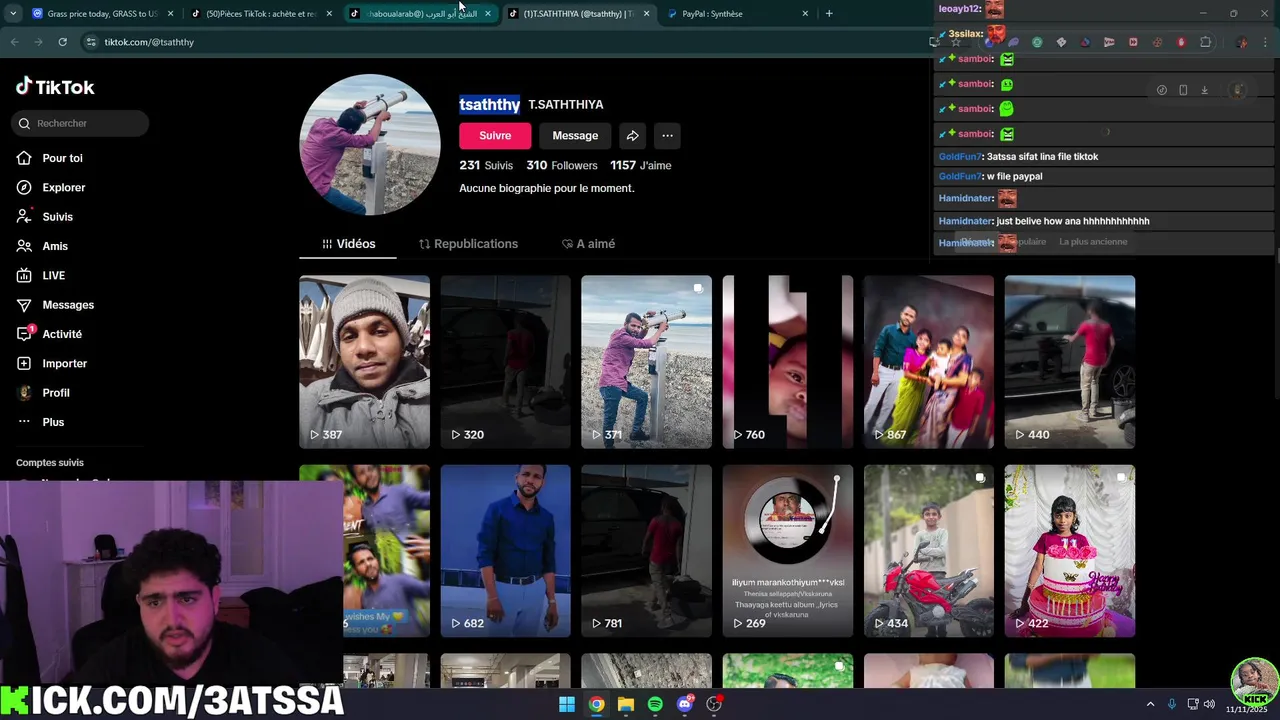1280x720 pixels.
Task: Open the profile three-dot options menu
Action: 667,136
